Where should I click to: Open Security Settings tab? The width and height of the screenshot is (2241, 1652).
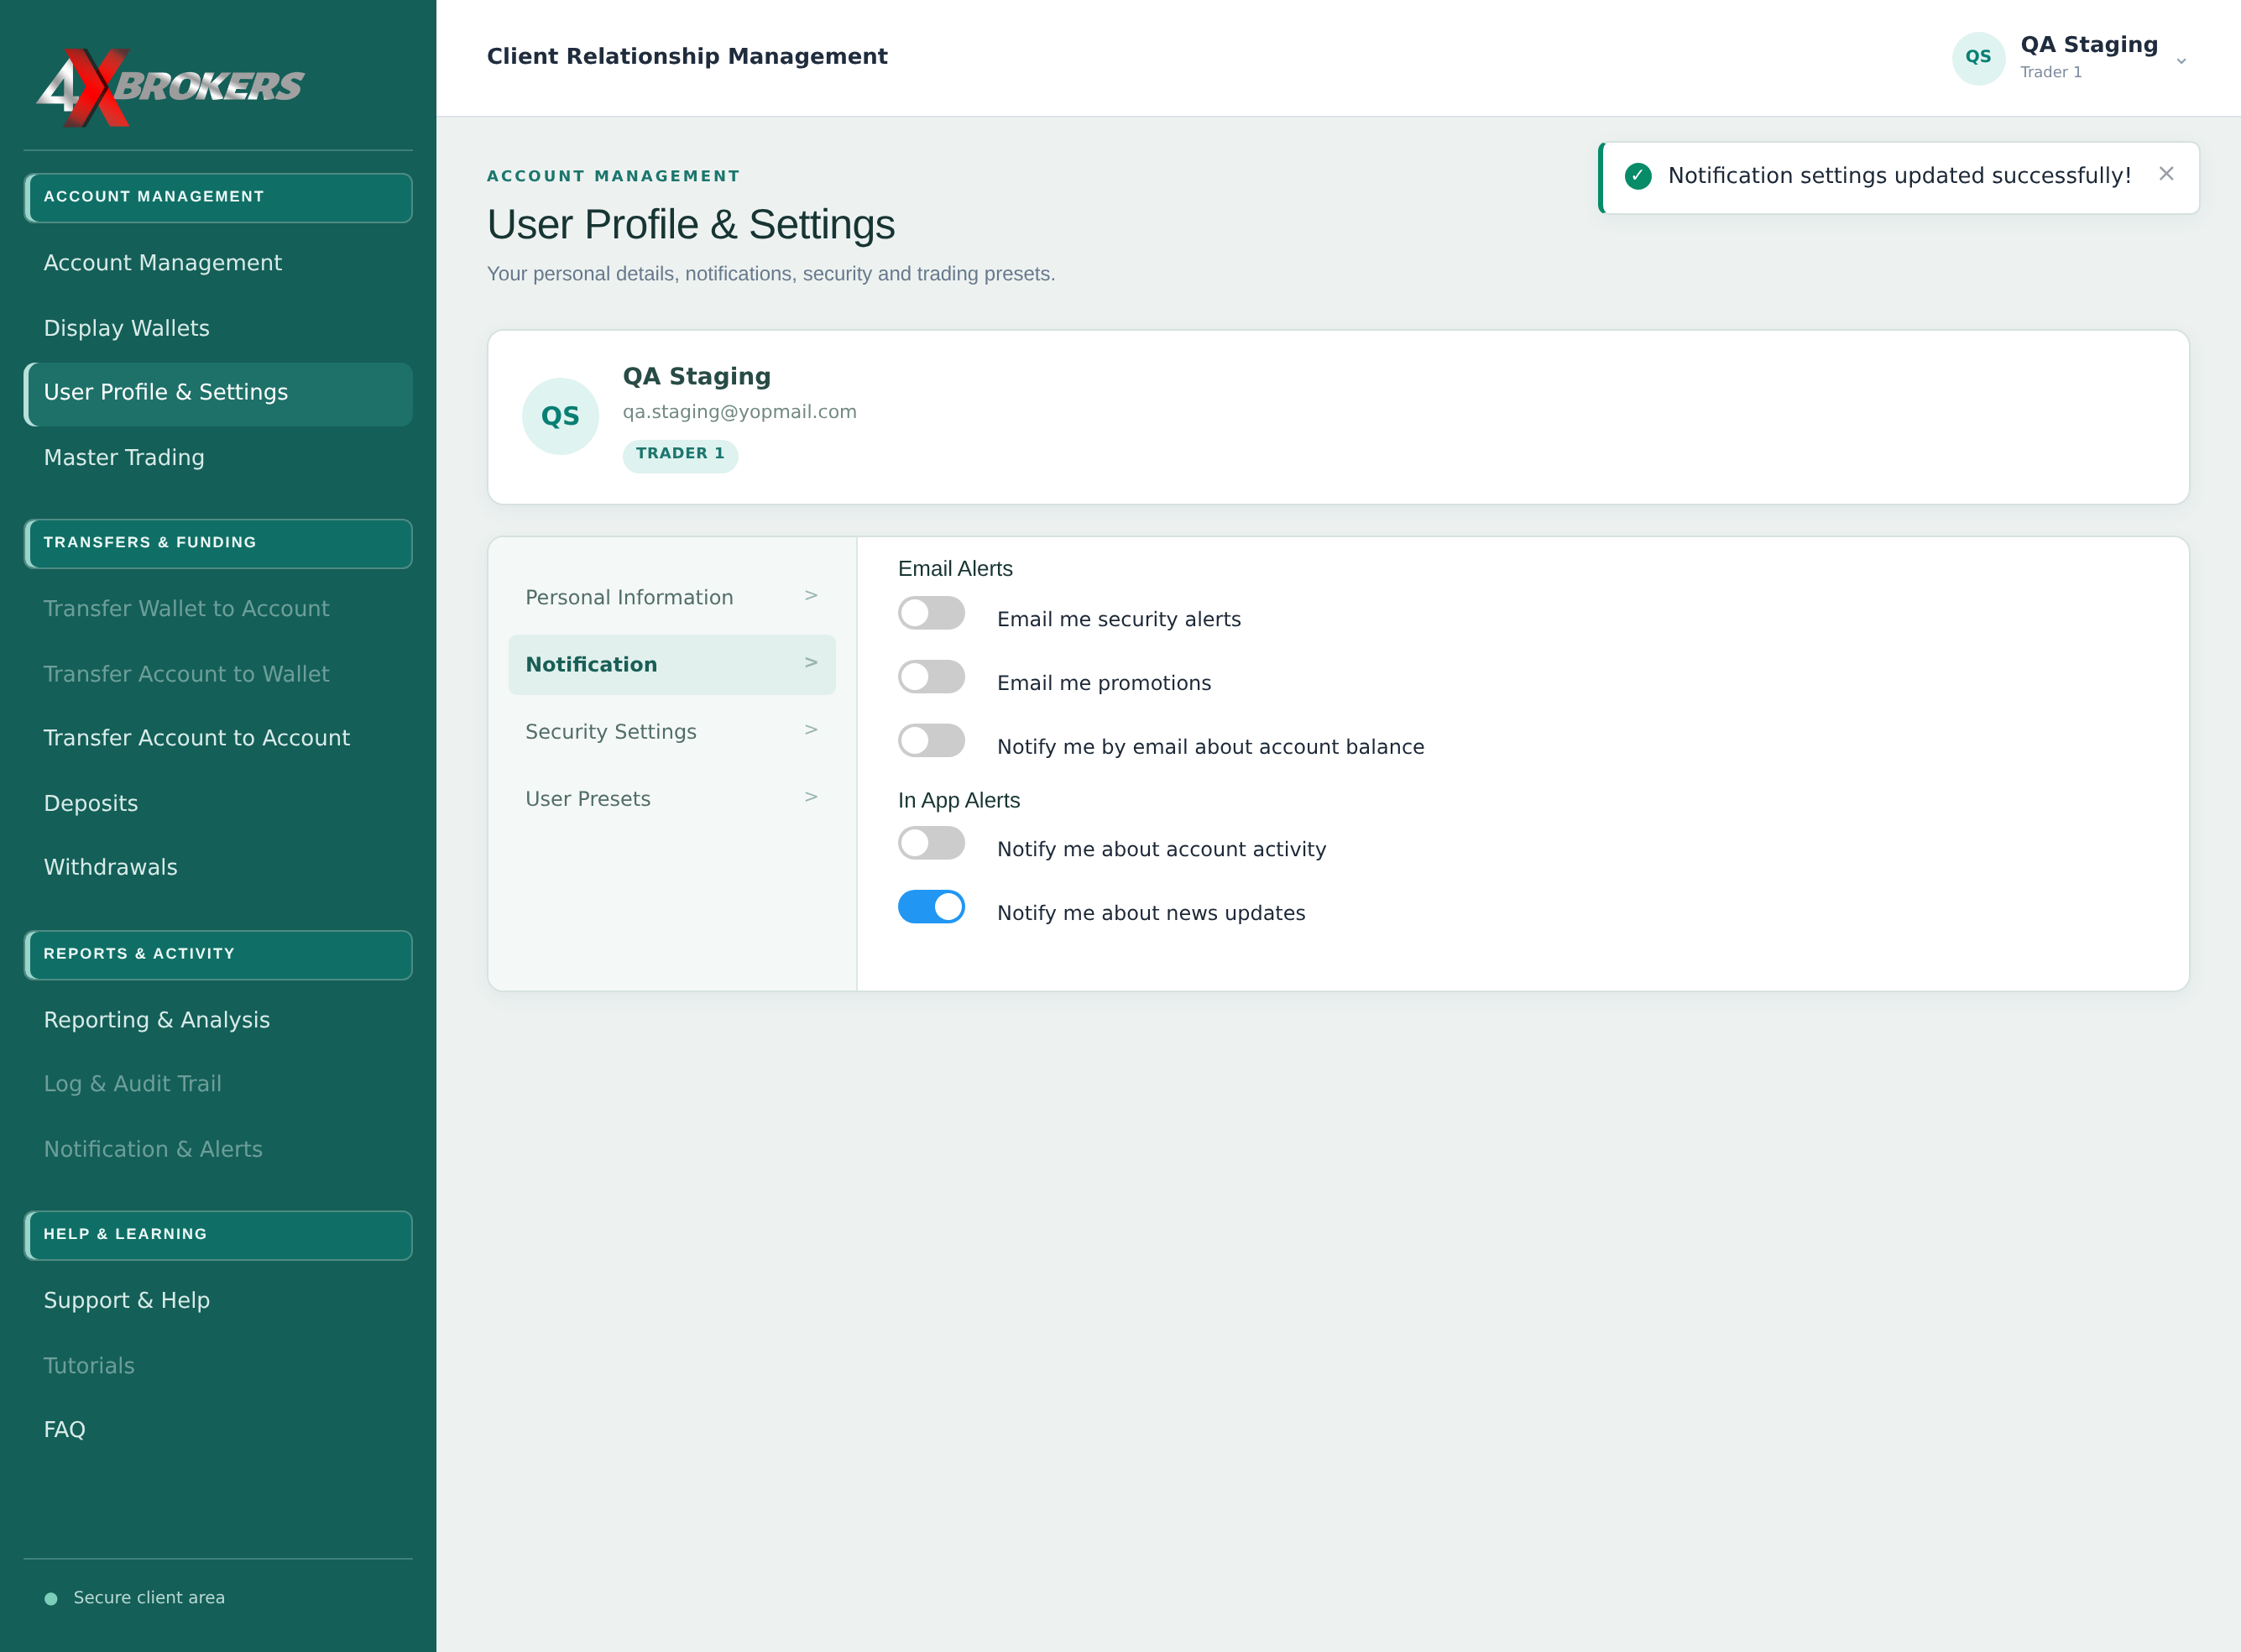point(672,731)
